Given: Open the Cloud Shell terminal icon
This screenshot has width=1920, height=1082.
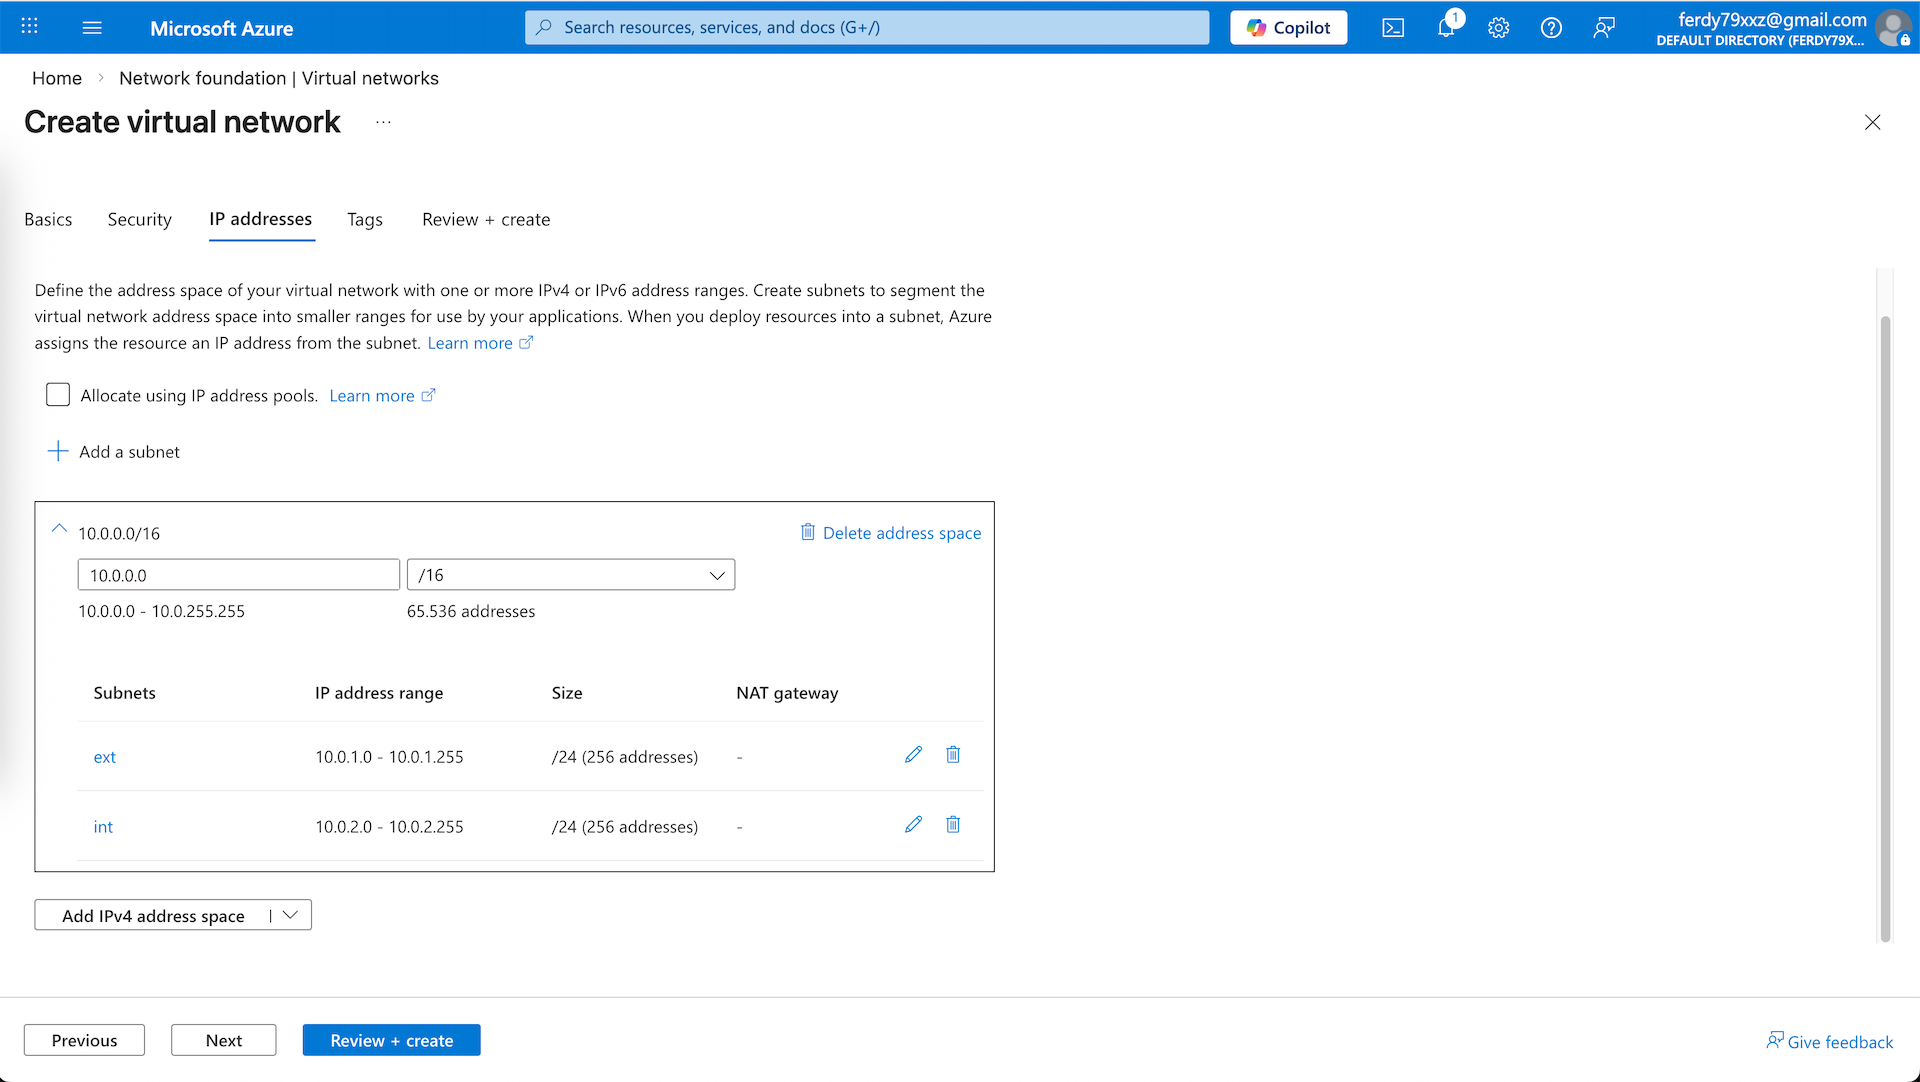Looking at the screenshot, I should click(1393, 28).
